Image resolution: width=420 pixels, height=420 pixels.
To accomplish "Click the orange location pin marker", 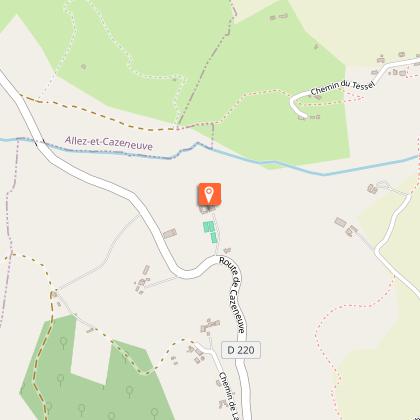I will click(209, 194).
